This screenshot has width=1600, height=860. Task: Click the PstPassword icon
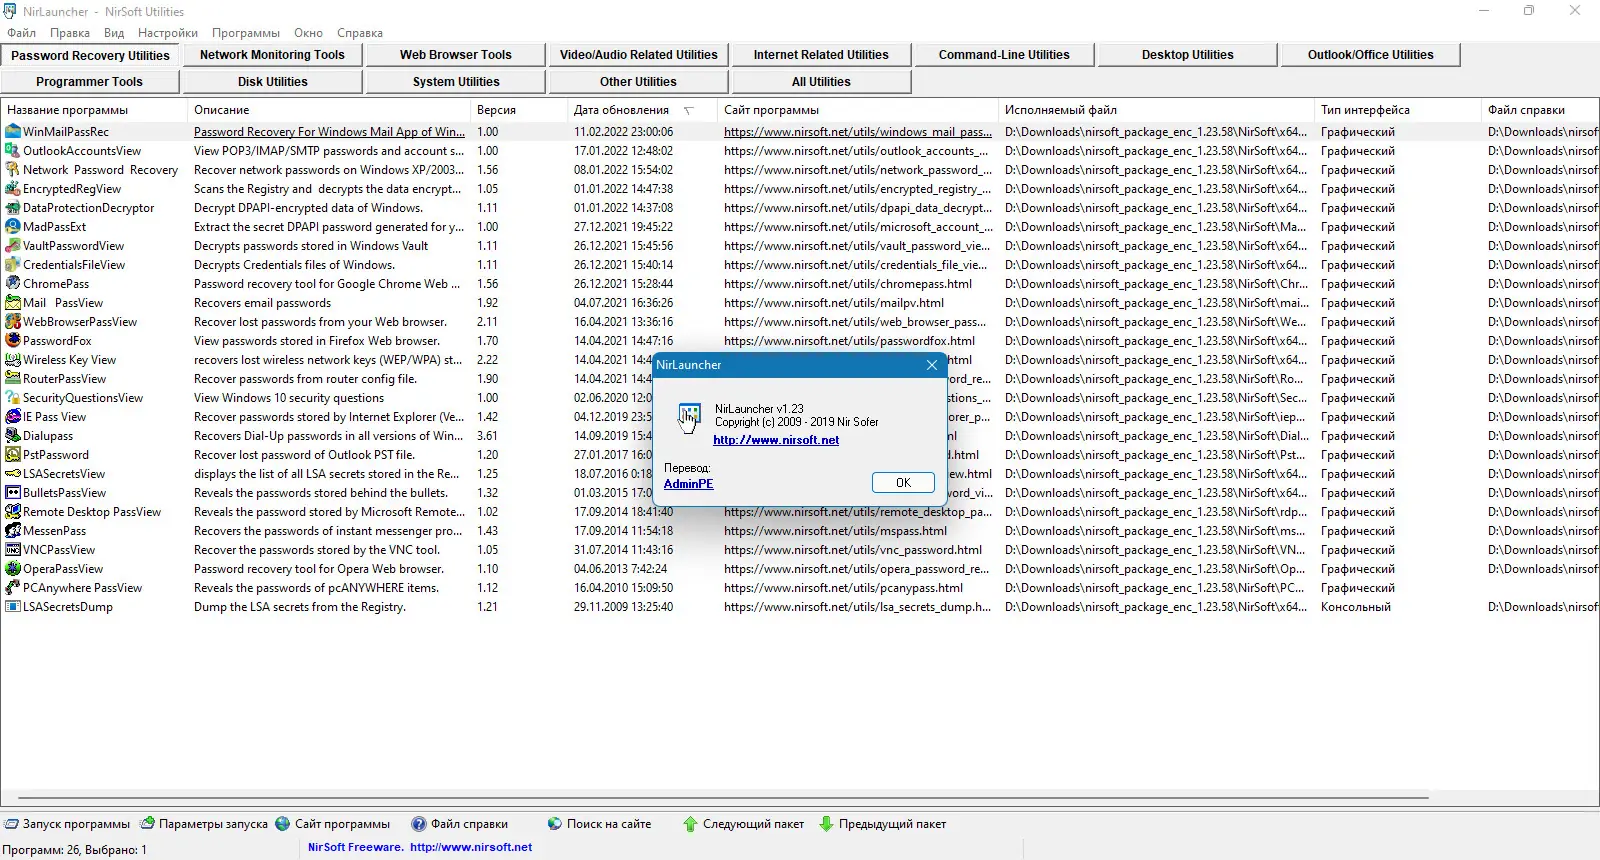13,455
